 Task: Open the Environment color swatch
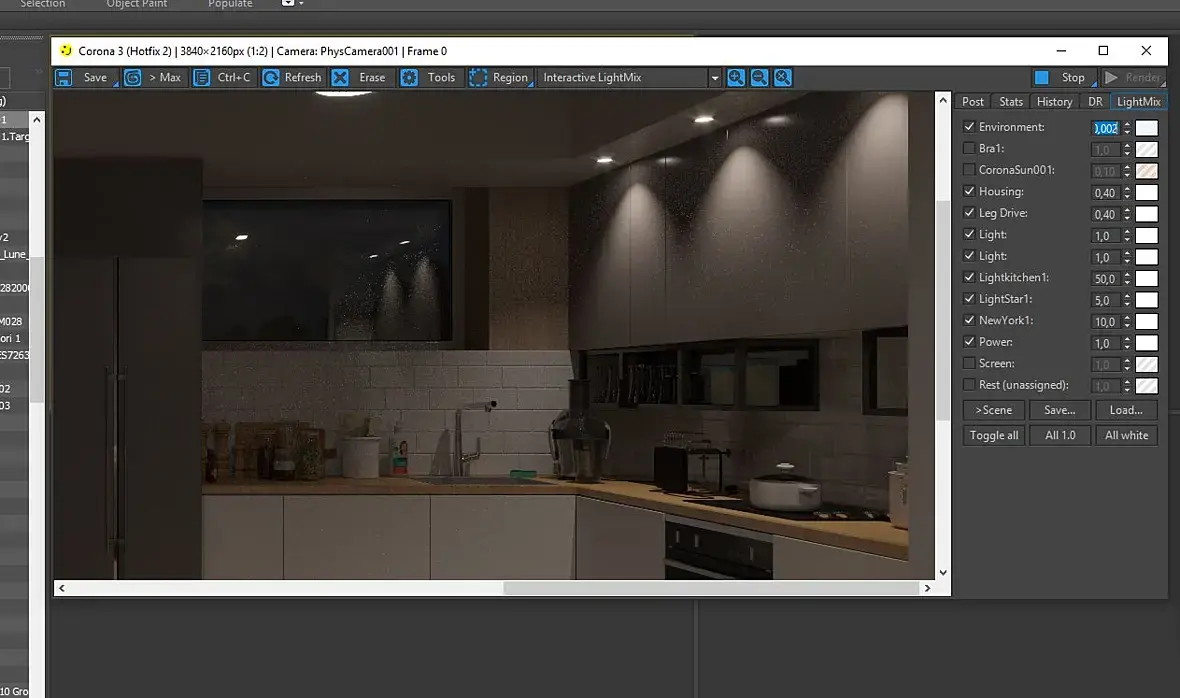click(x=1146, y=128)
